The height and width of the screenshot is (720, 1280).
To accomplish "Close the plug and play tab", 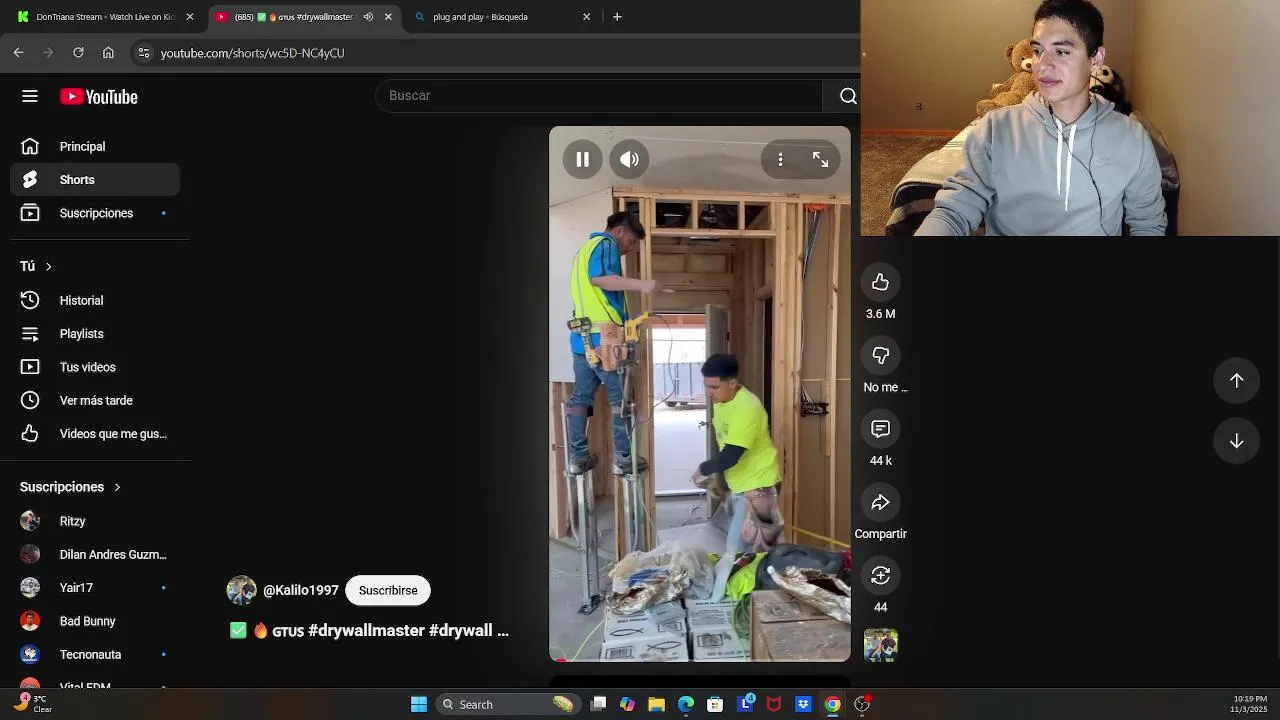I will (x=587, y=17).
